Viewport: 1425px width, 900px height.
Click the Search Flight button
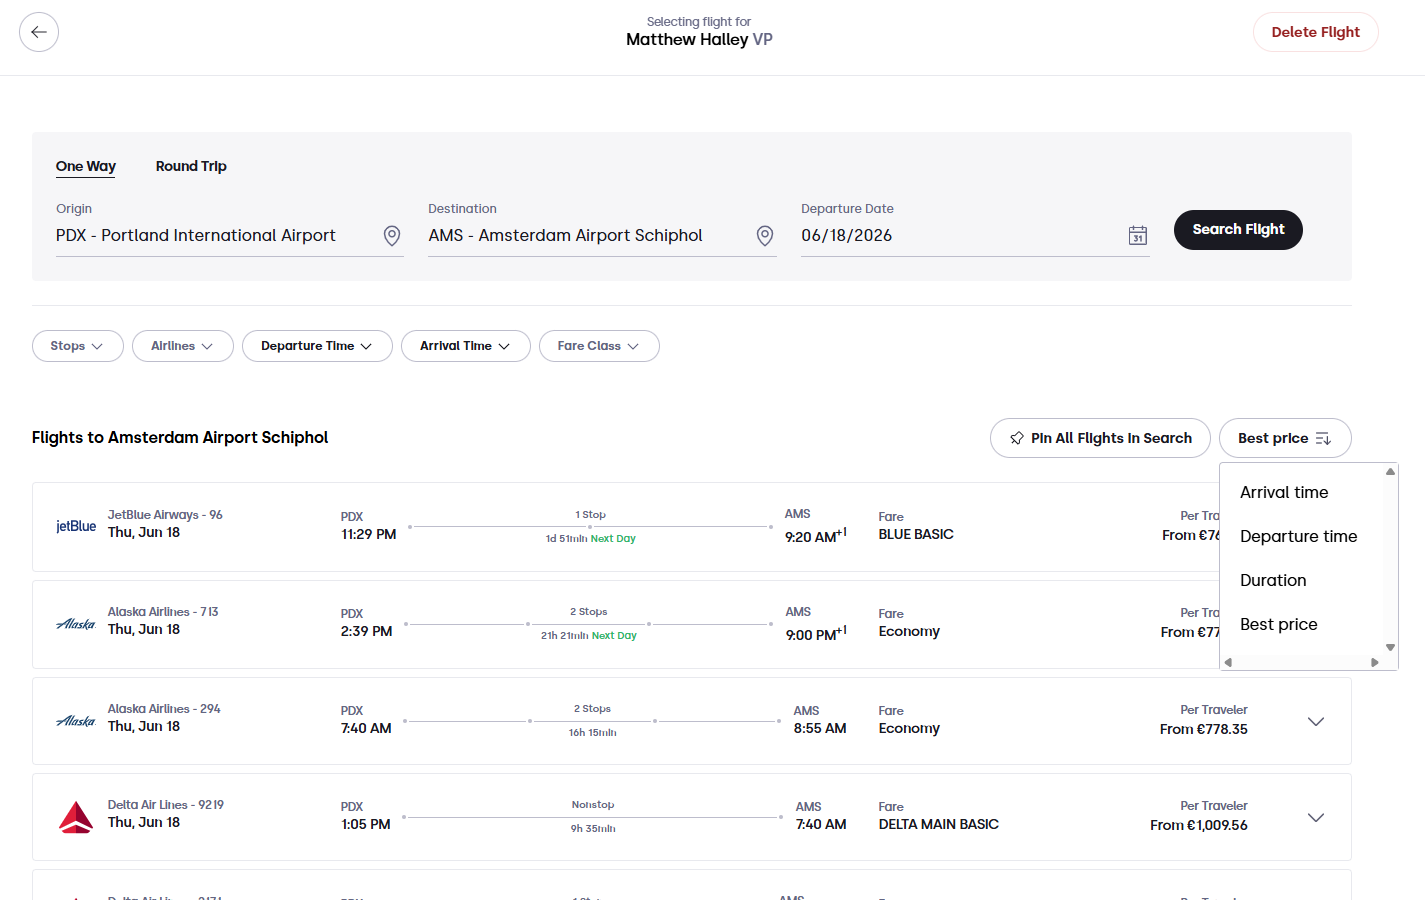pos(1238,230)
